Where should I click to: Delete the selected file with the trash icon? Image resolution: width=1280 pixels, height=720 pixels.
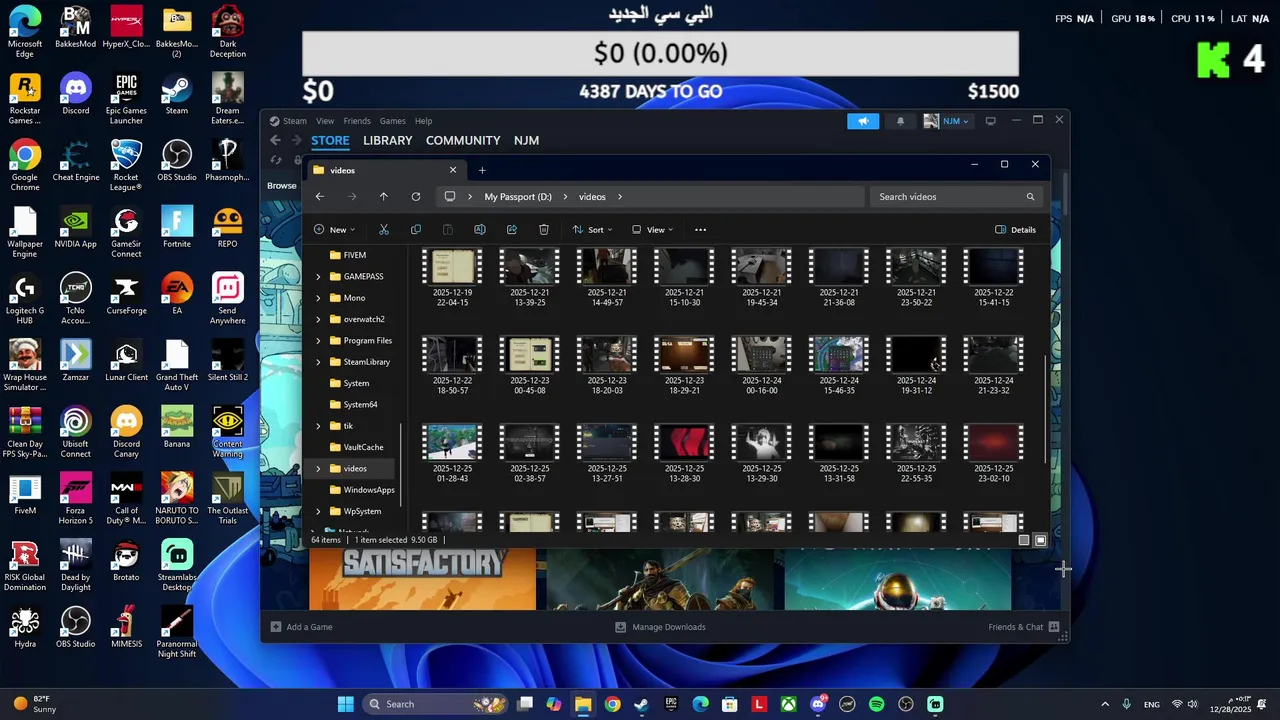tap(543, 230)
